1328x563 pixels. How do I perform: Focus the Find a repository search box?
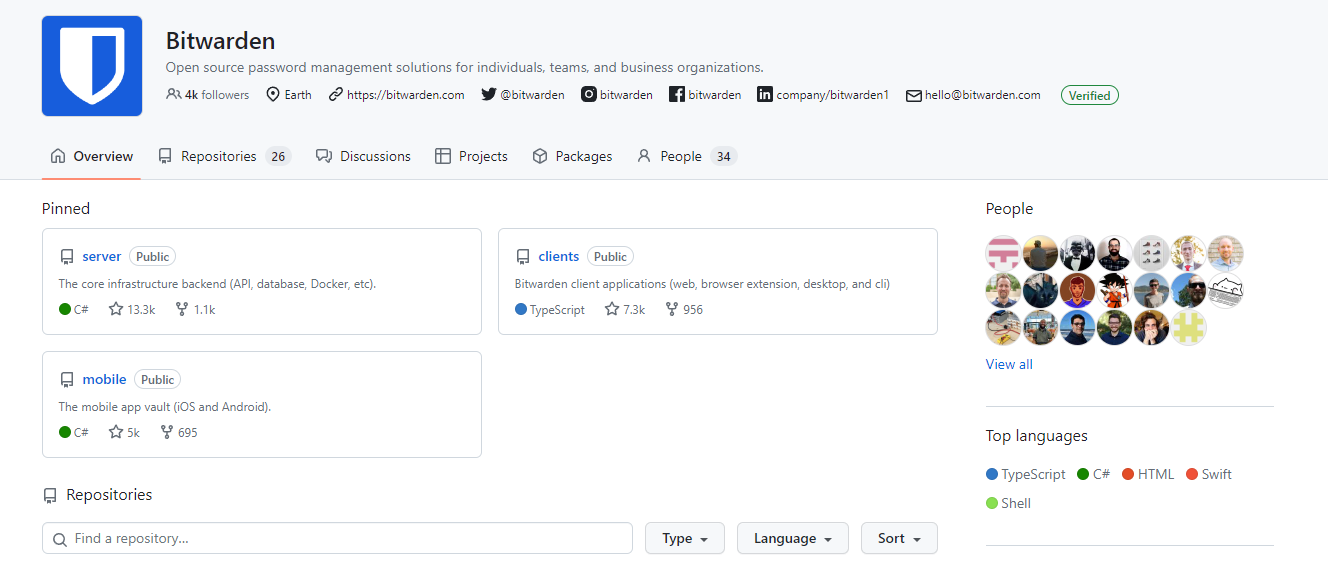click(338, 538)
